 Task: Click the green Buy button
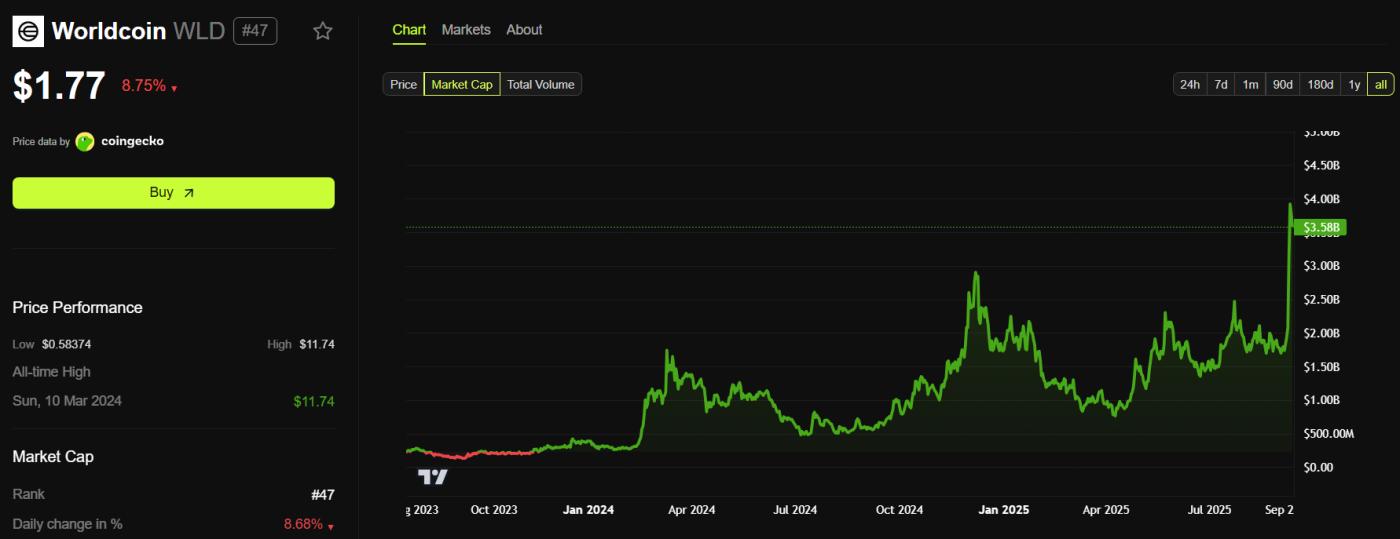174,193
